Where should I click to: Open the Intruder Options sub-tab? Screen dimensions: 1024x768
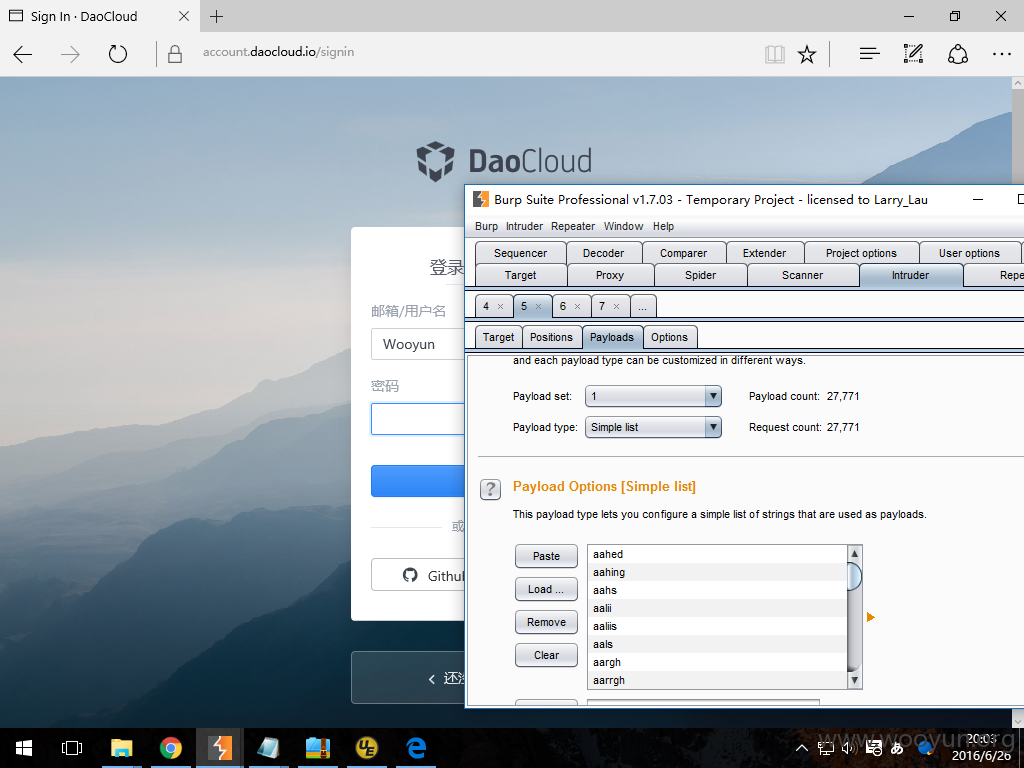coord(669,337)
